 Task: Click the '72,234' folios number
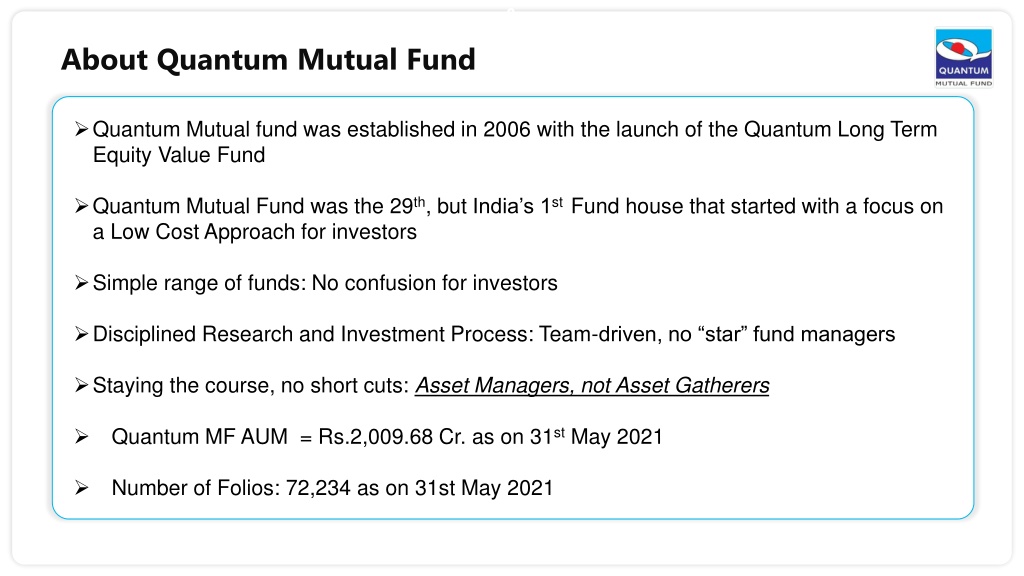point(318,488)
